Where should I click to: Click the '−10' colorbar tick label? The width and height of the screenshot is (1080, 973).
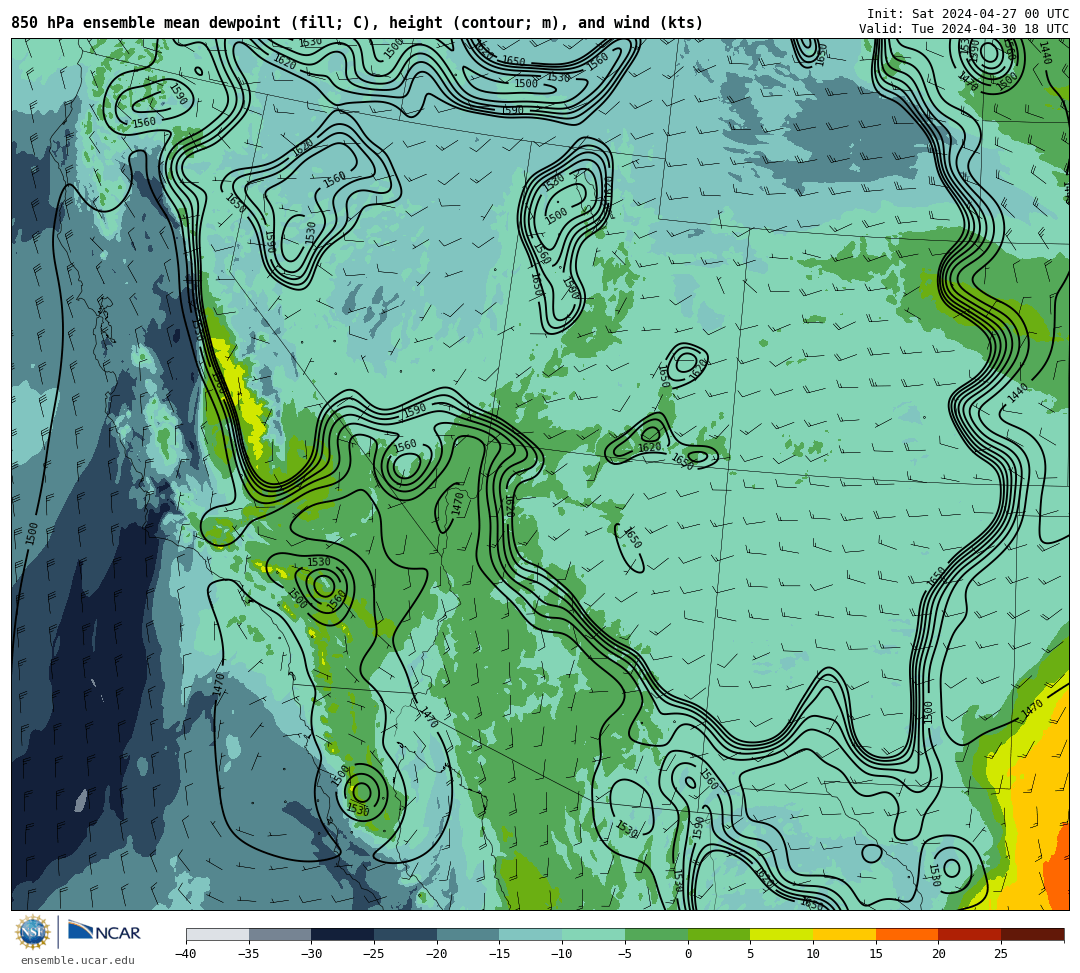coord(561,954)
